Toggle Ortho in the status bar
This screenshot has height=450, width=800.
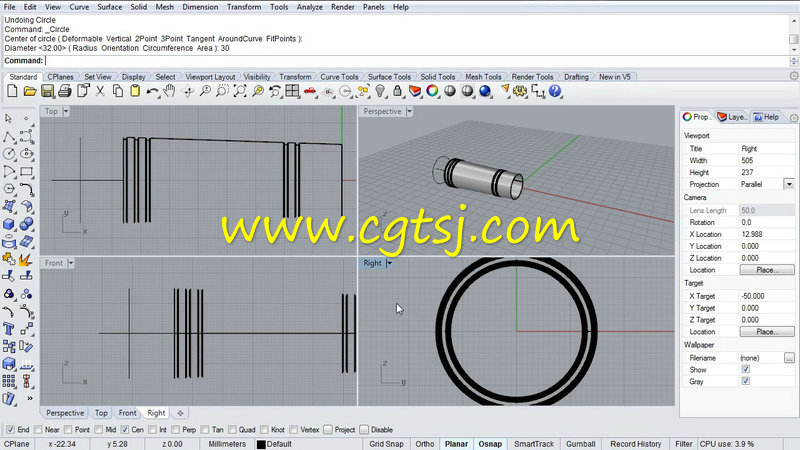point(424,444)
